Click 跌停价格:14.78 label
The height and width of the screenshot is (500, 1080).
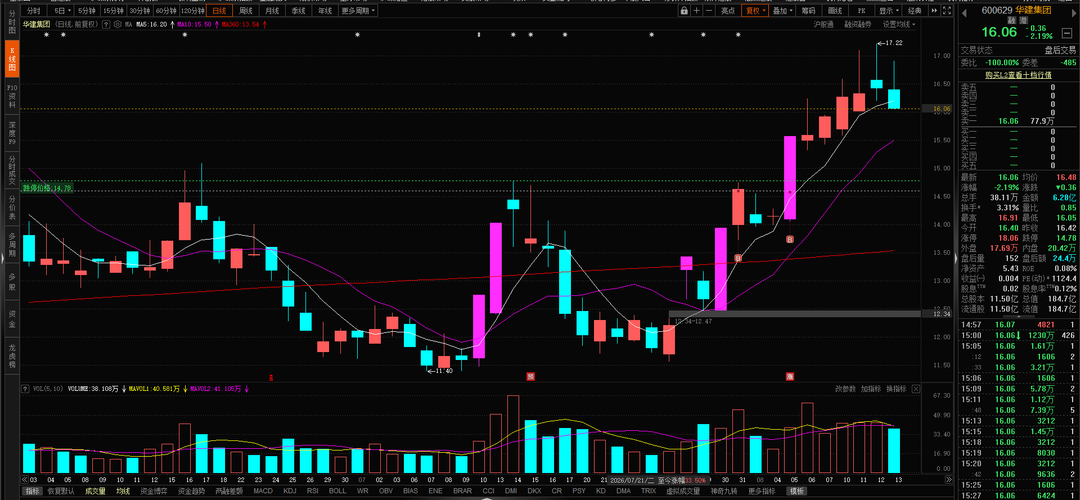[x=48, y=187]
